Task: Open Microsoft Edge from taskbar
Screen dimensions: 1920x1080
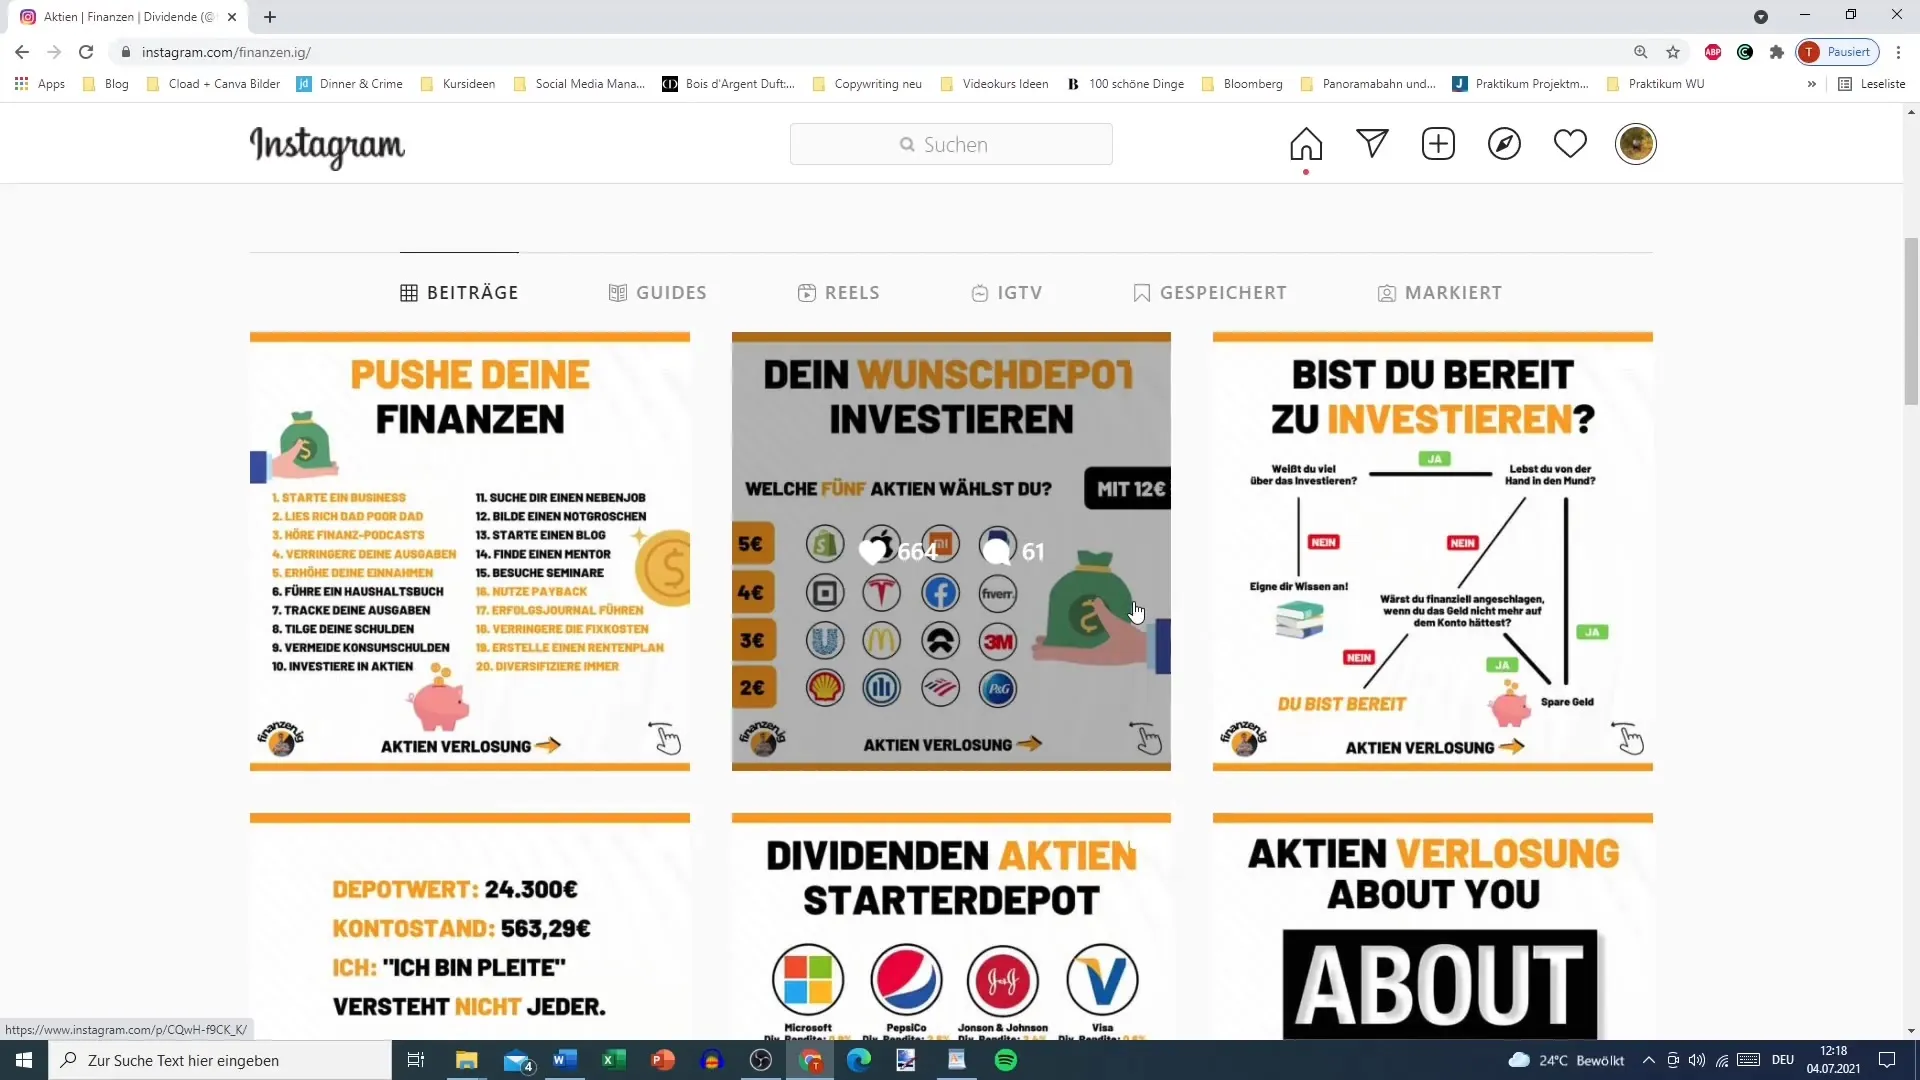Action: point(859,1060)
